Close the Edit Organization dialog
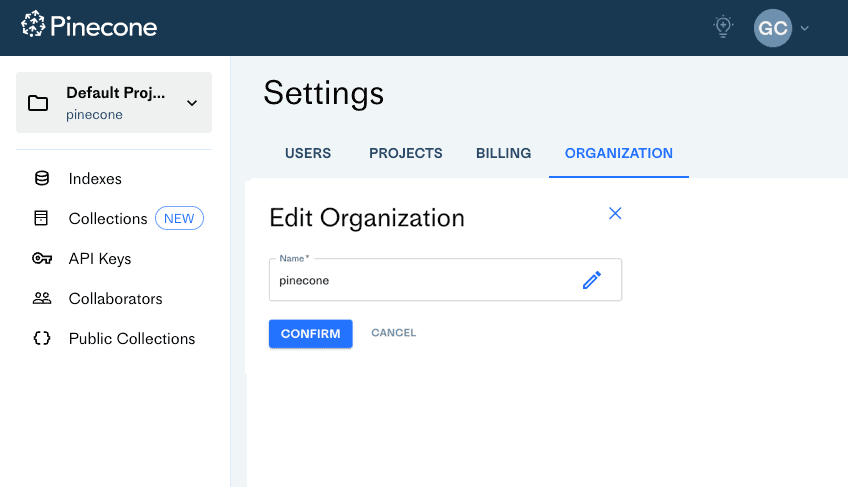This screenshot has width=848, height=487. pyautogui.click(x=615, y=213)
